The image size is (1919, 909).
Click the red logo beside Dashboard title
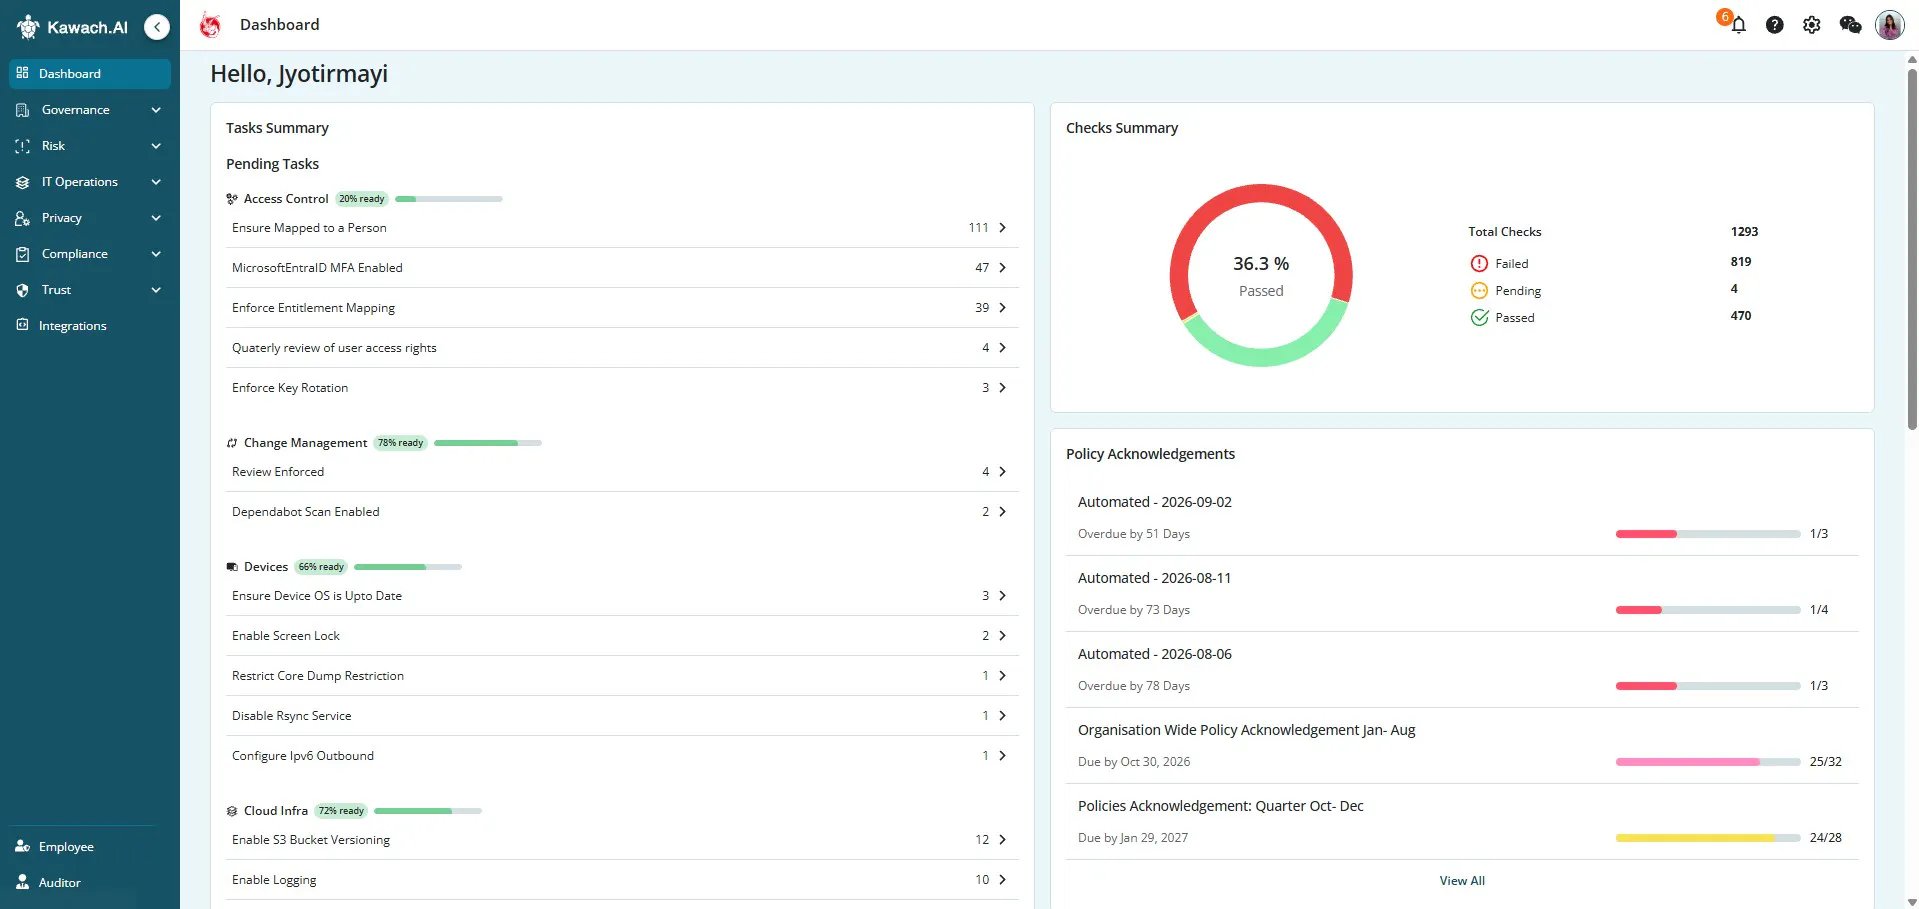[210, 25]
